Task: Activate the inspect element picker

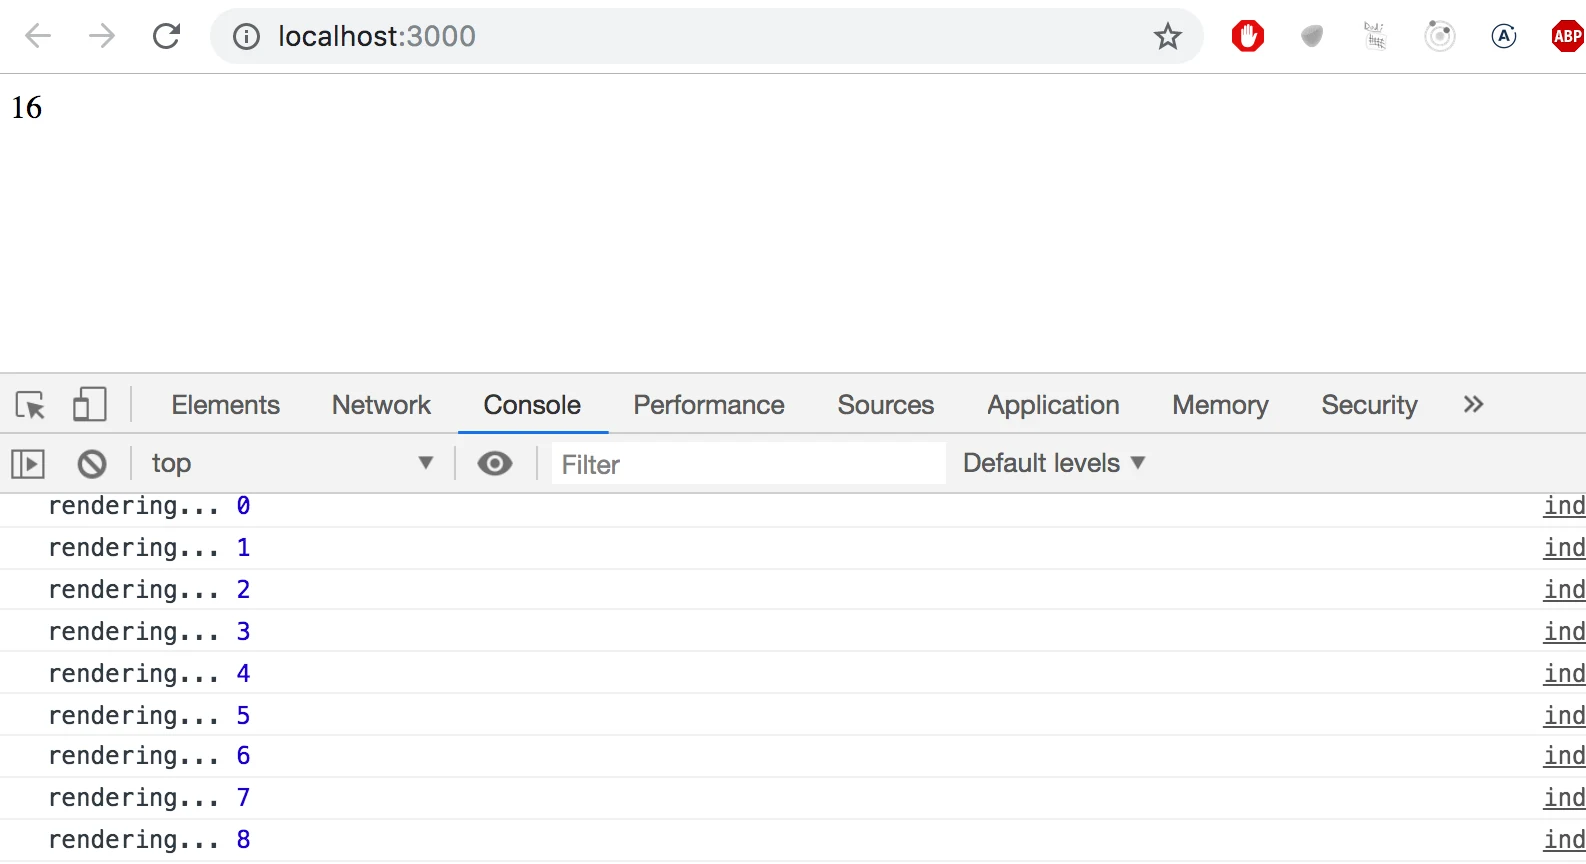Action: click(x=30, y=405)
